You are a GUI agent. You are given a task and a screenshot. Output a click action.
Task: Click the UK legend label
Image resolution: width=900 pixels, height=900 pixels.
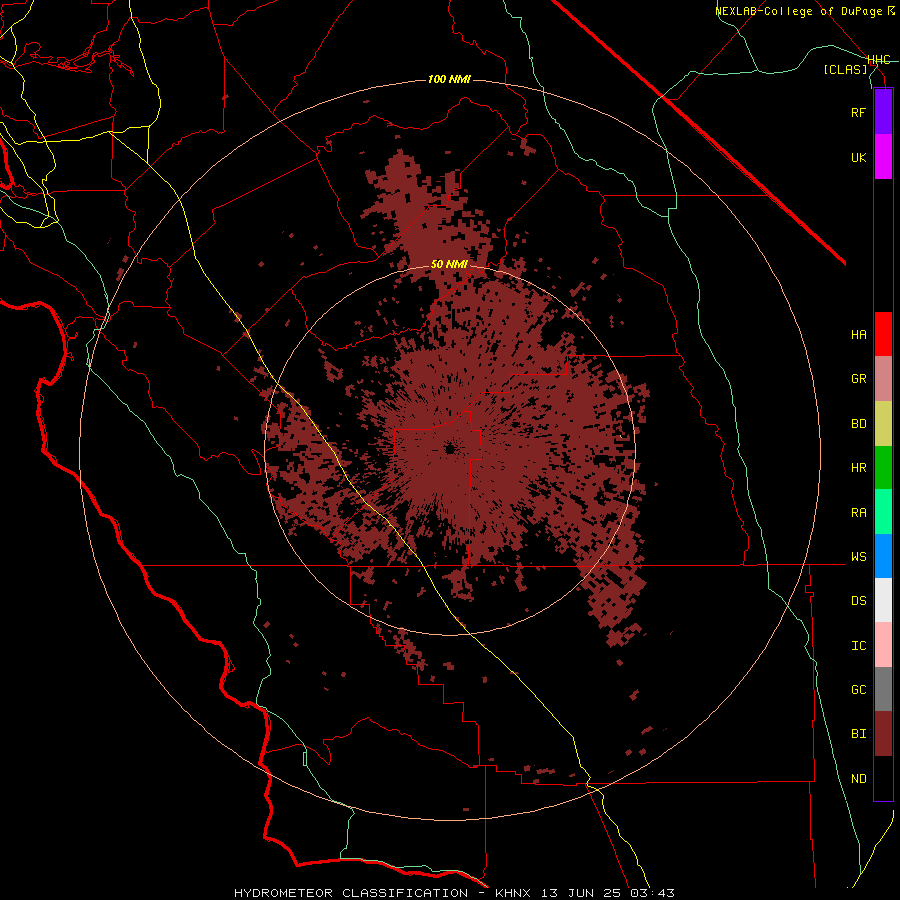coord(859,157)
